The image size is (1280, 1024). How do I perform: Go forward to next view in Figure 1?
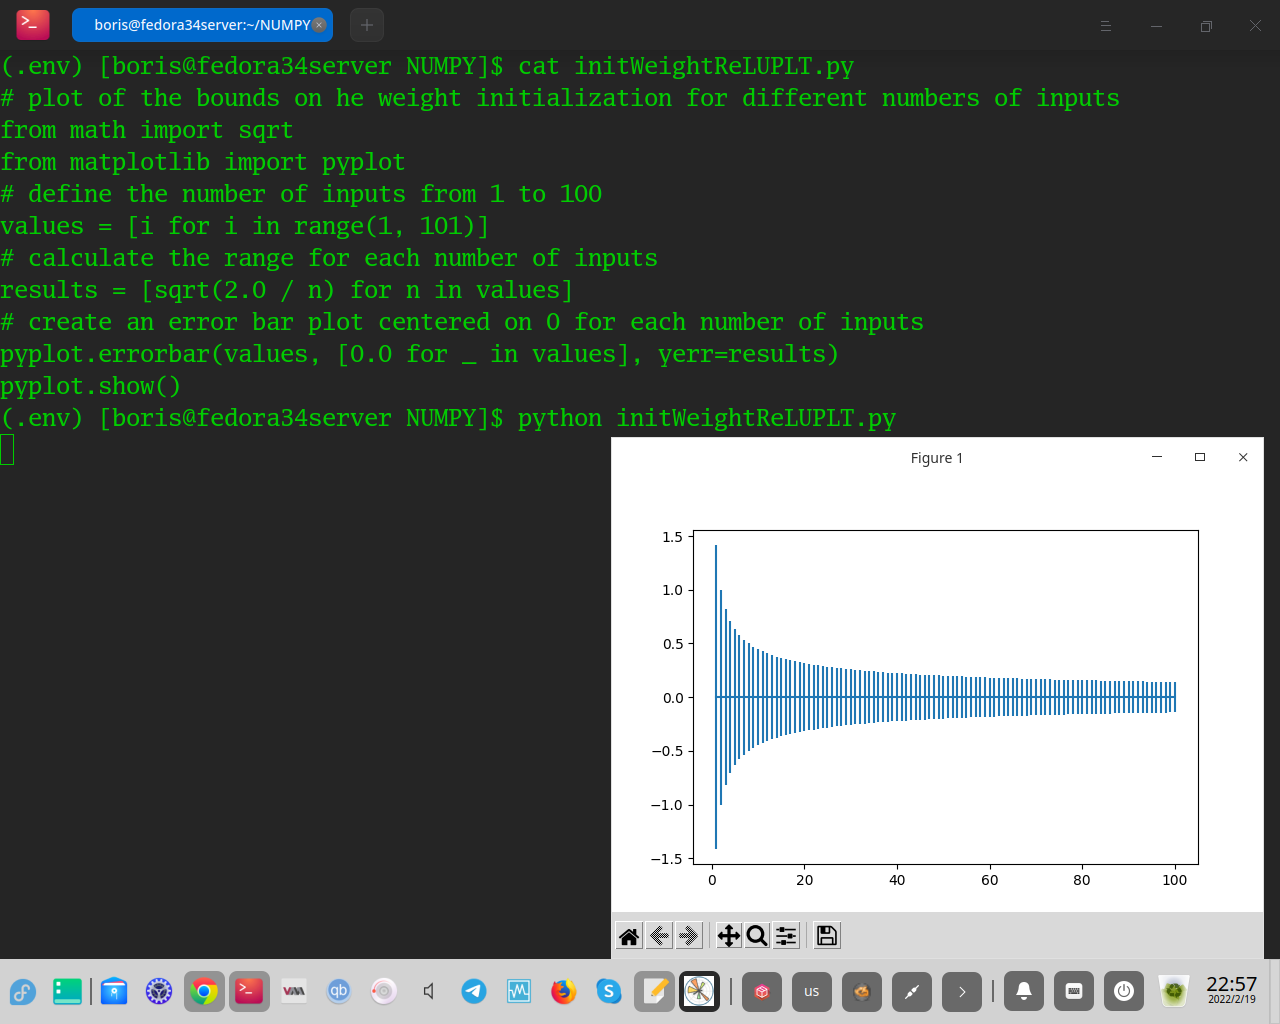tap(689, 936)
